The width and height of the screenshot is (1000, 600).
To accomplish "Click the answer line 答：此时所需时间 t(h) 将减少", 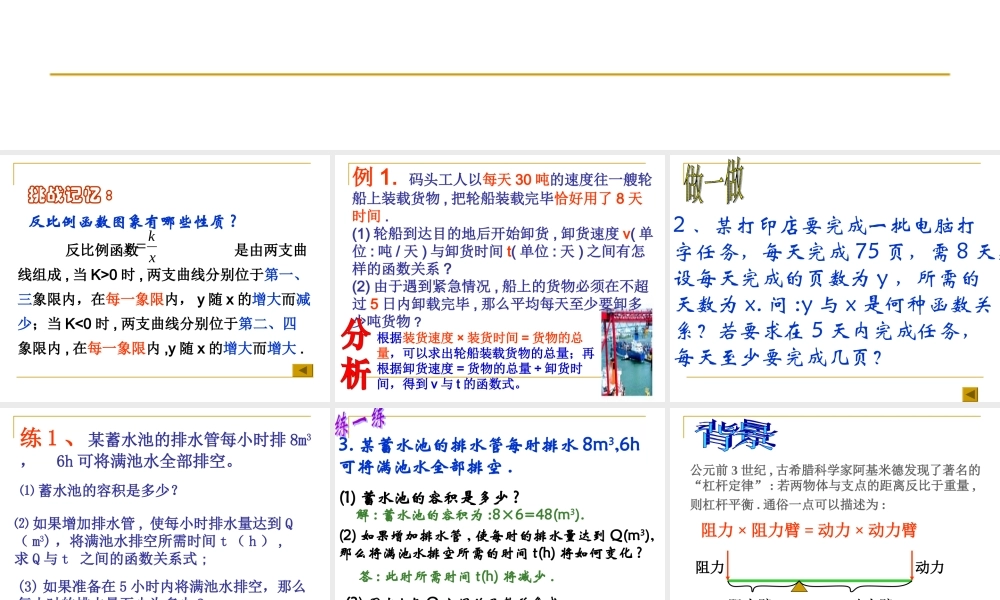I will point(457,576).
